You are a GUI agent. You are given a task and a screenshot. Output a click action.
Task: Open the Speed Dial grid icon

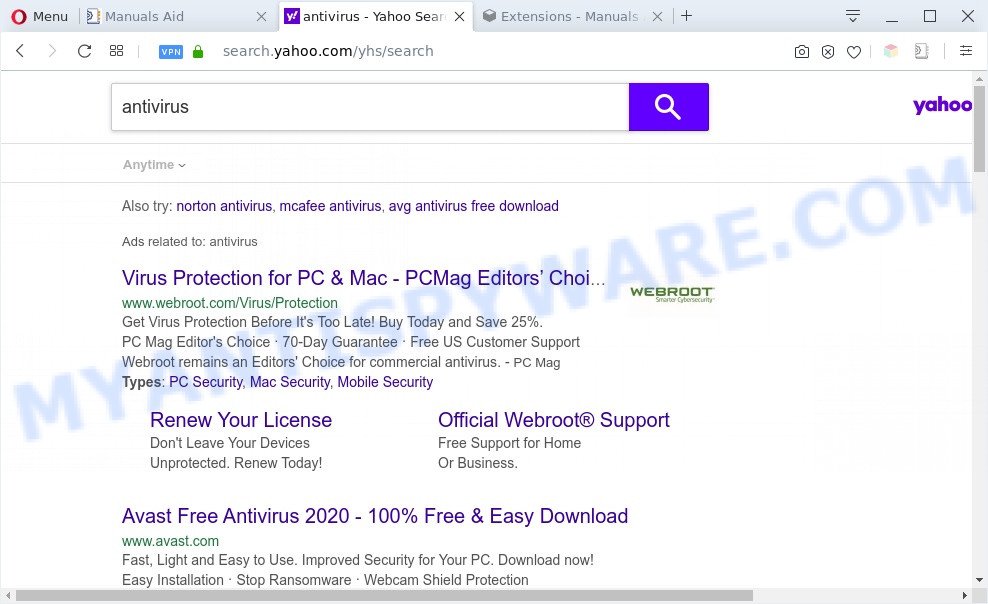coord(117,51)
